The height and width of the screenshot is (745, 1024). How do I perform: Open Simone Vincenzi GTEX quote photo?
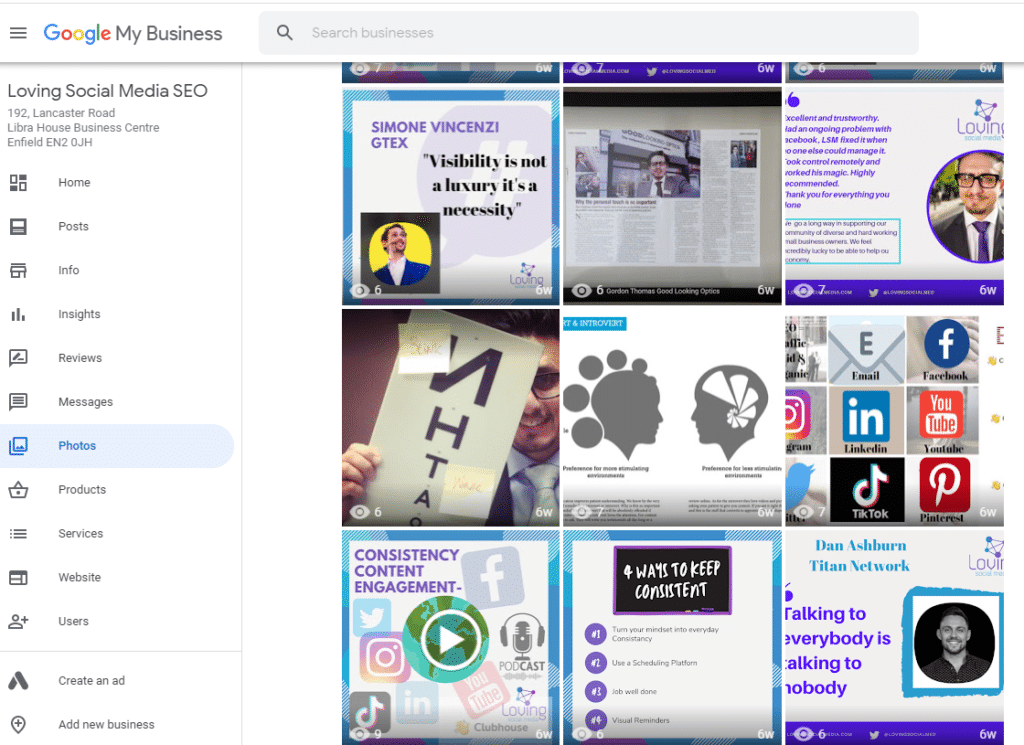click(451, 197)
